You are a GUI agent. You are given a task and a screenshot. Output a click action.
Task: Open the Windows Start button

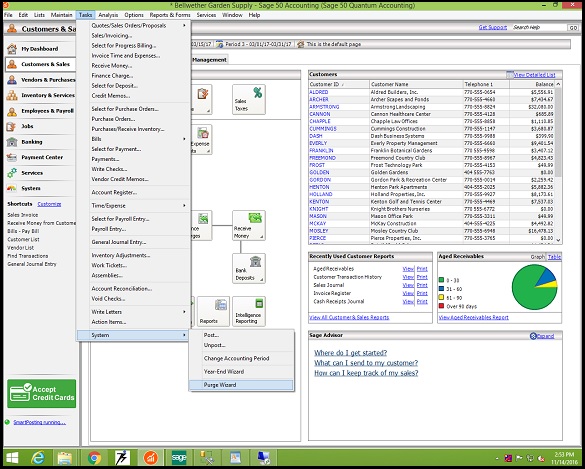[12, 457]
